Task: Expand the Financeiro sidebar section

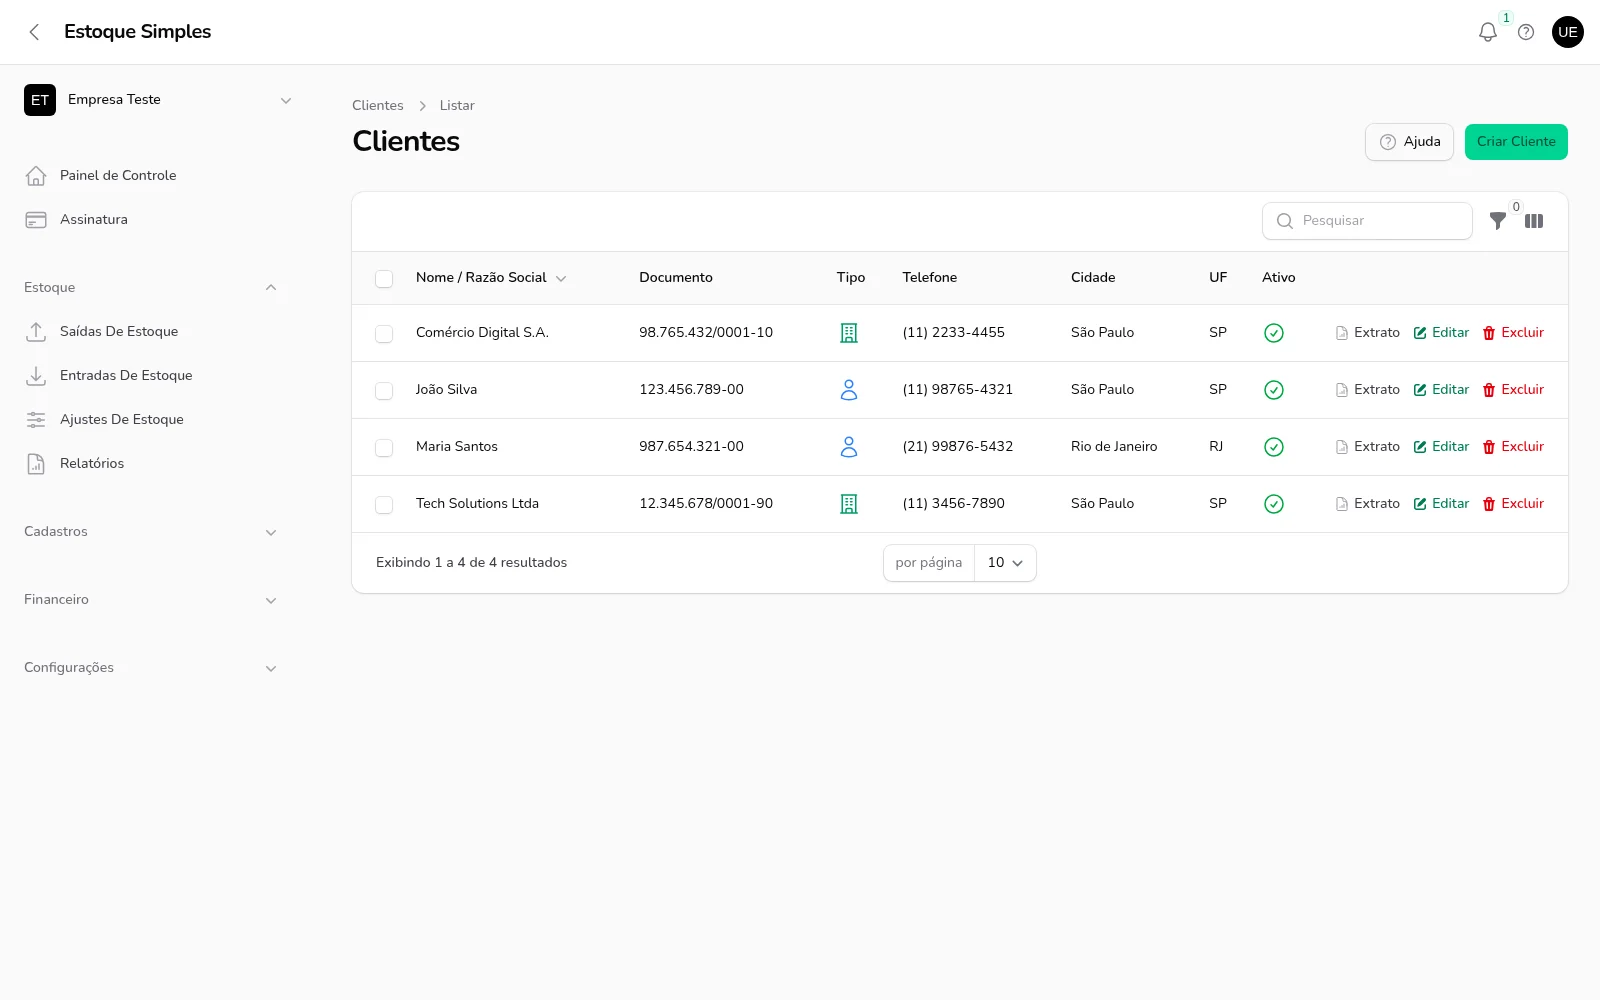Action: 150,600
